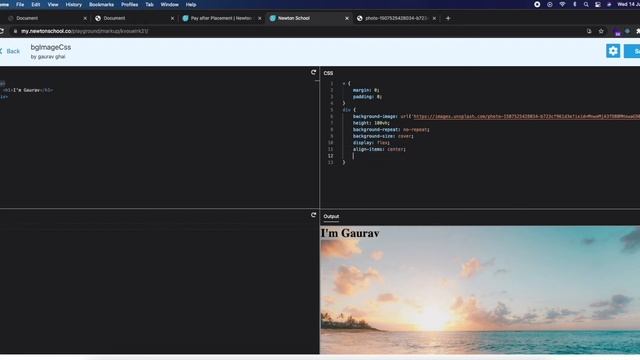This screenshot has height=360, width=640.
Task: Open the View menu
Action: click(x=53, y=4)
